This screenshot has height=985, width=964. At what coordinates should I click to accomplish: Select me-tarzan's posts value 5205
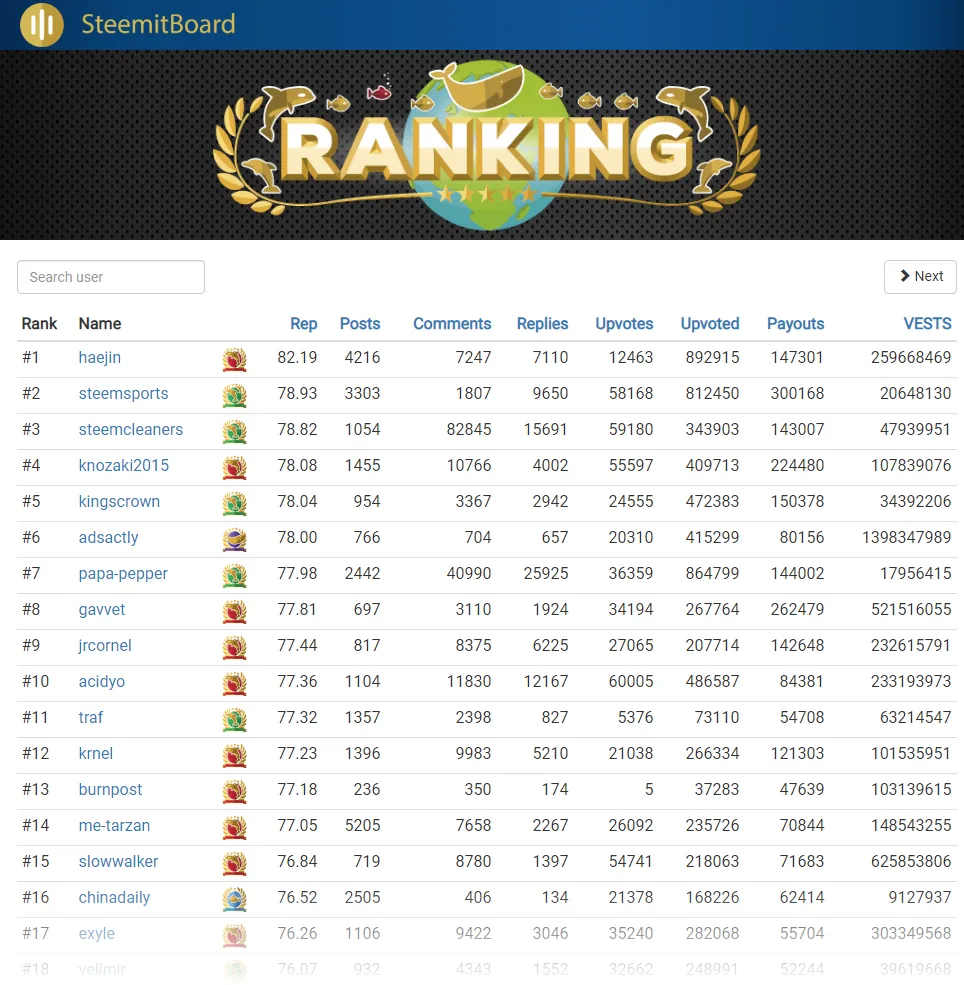pyautogui.click(x=362, y=825)
